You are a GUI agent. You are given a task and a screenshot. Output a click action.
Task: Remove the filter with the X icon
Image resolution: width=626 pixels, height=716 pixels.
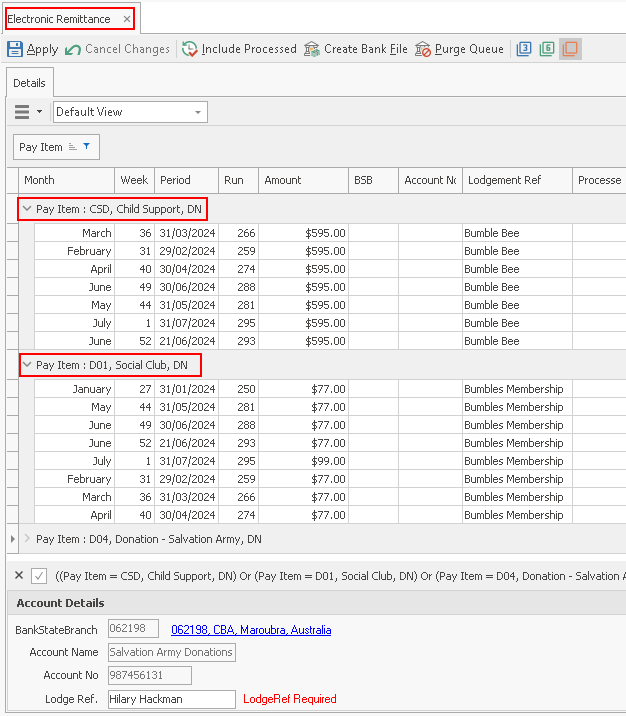(x=19, y=575)
